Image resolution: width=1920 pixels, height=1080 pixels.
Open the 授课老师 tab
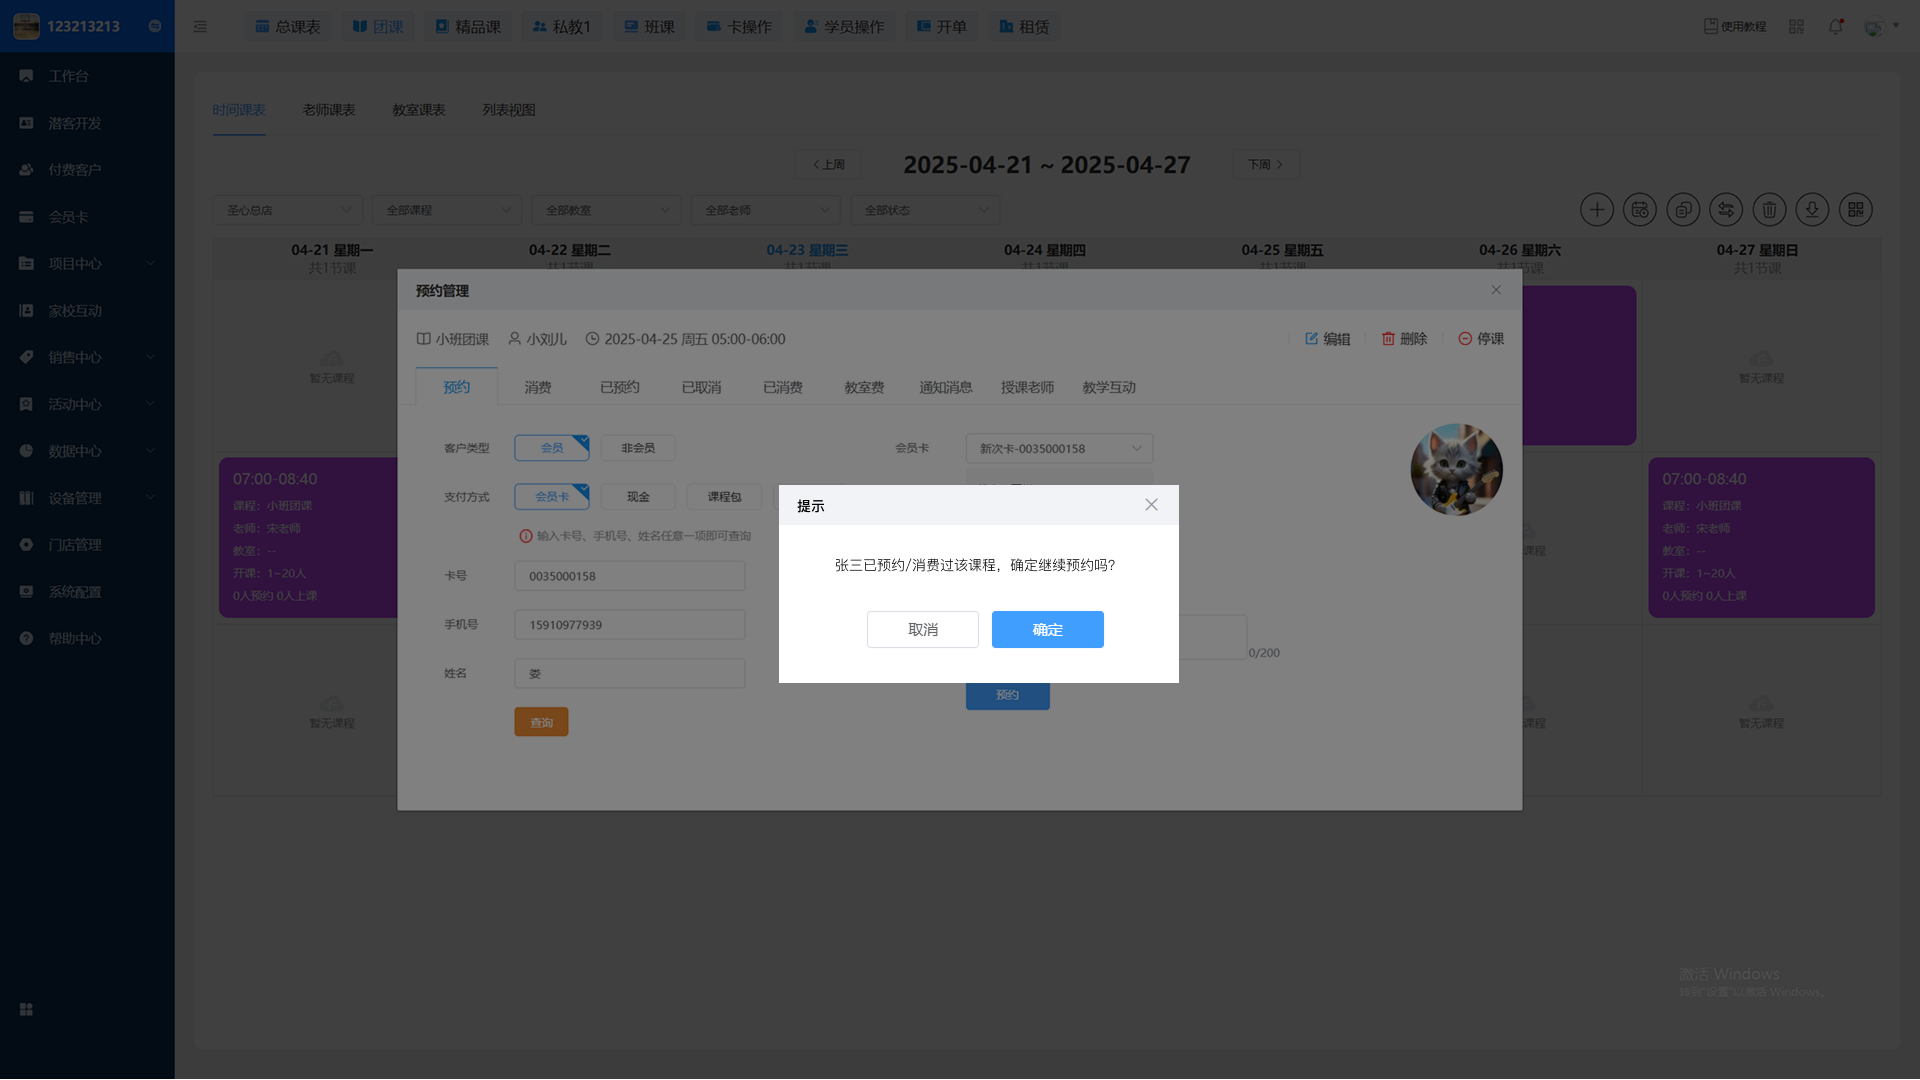tap(1027, 387)
